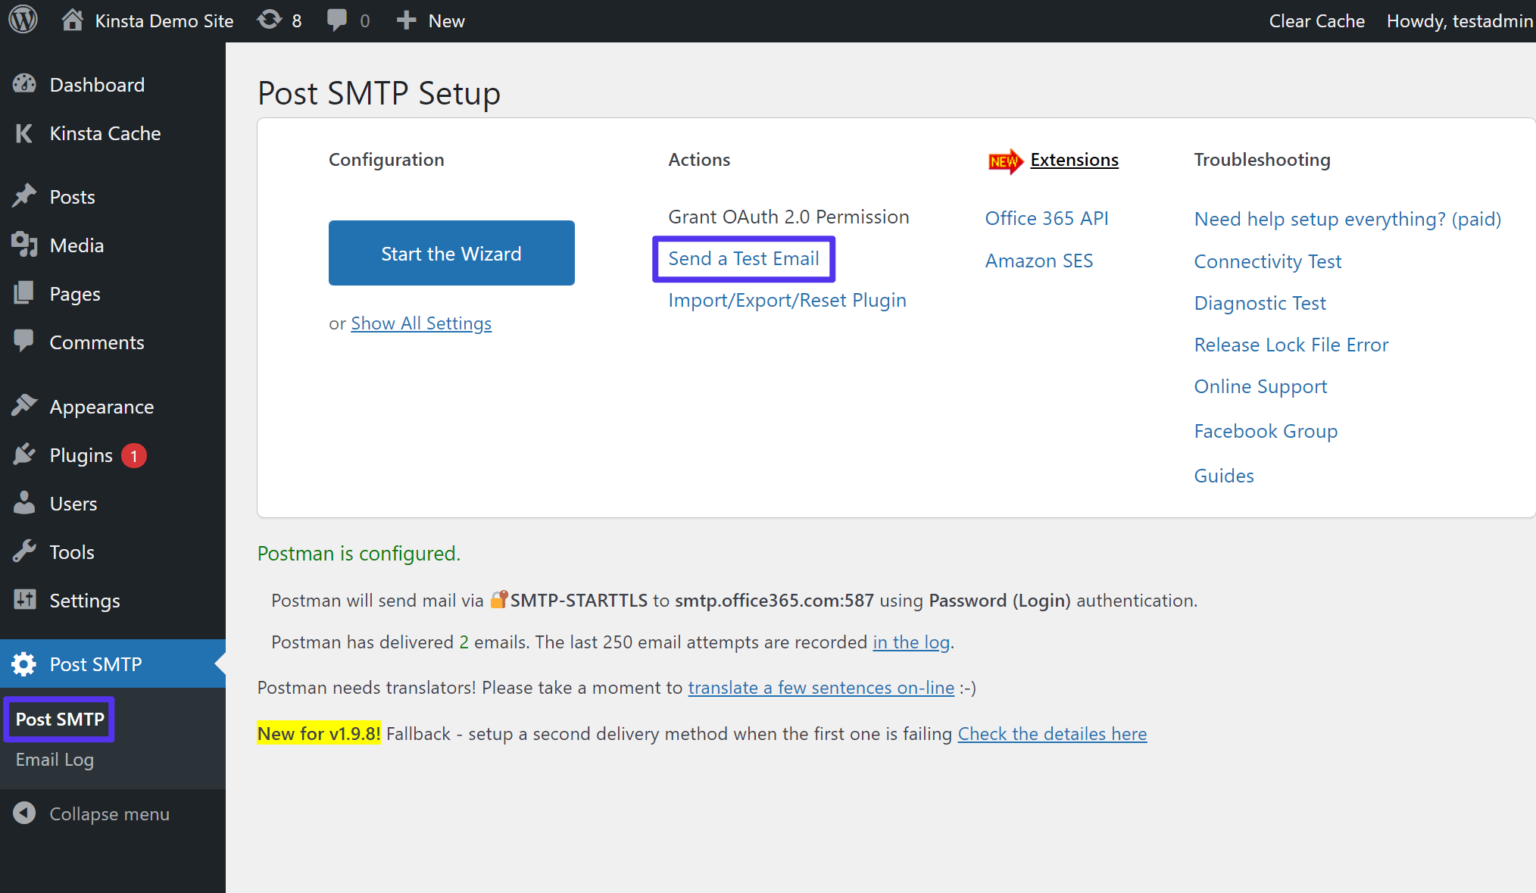
Task: Click the NEW Extensions arrow badge
Action: [1006, 160]
